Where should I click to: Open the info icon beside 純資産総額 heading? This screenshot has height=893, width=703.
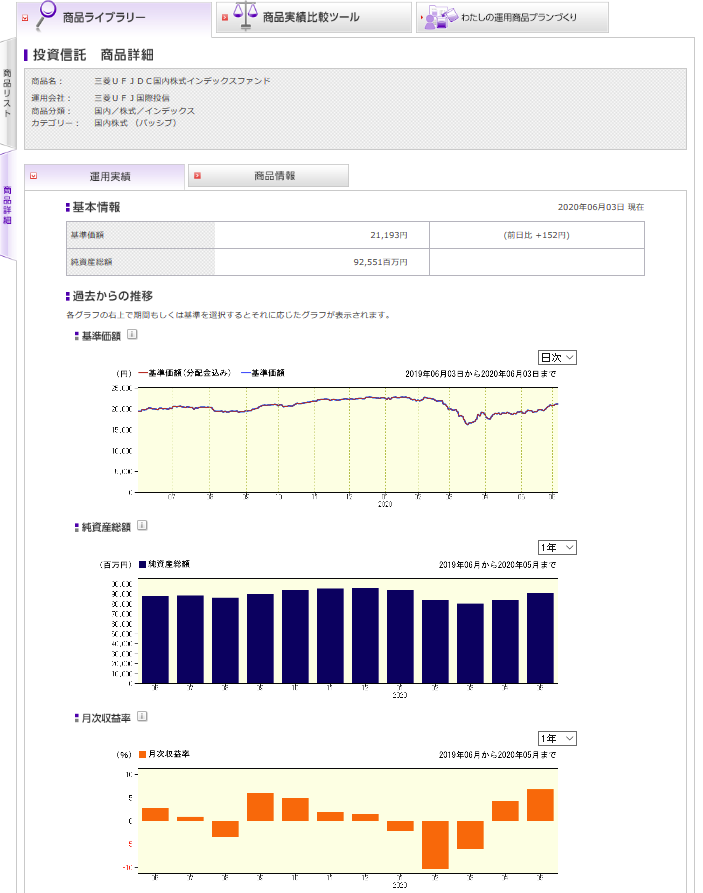pyautogui.click(x=142, y=525)
